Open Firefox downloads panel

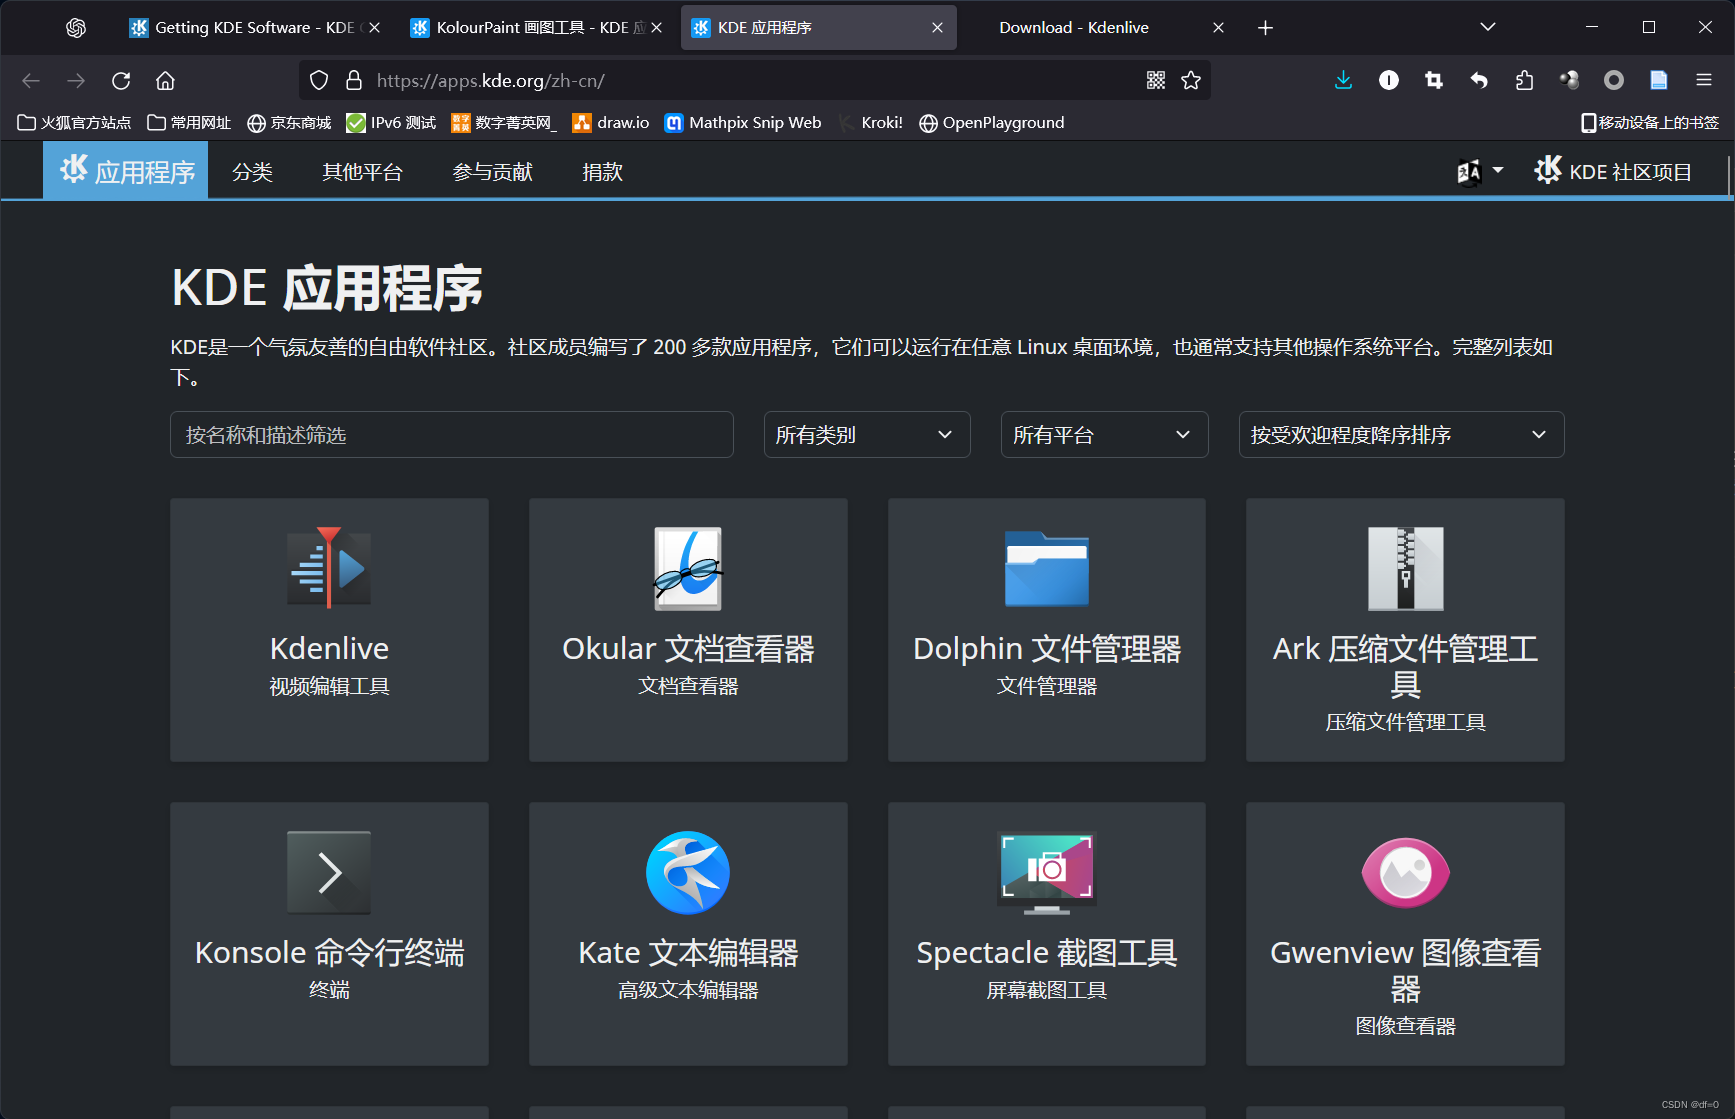click(1343, 80)
